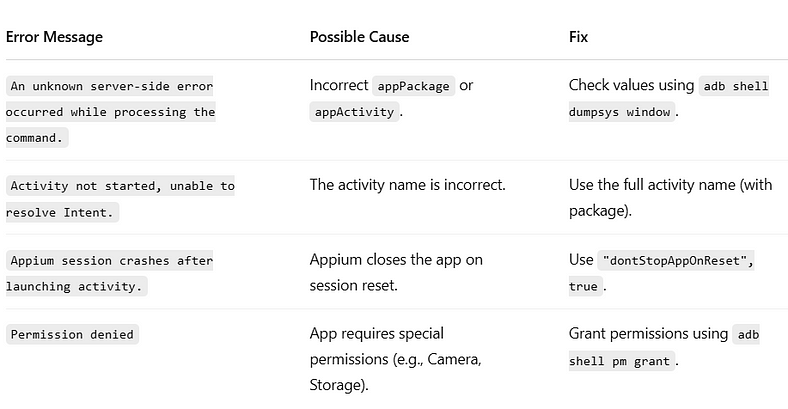Click the appPackage code snippet

414,86
